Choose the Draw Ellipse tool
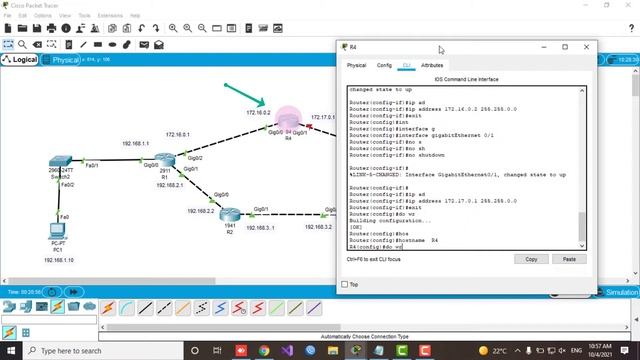The width and height of the screenshot is (640, 360). pos(112,44)
